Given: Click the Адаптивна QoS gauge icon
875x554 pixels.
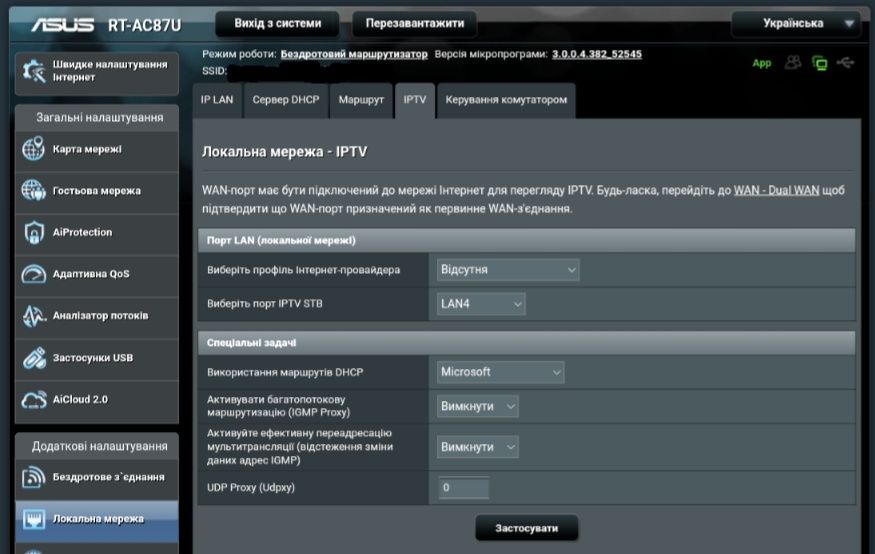Looking at the screenshot, I should (x=33, y=274).
